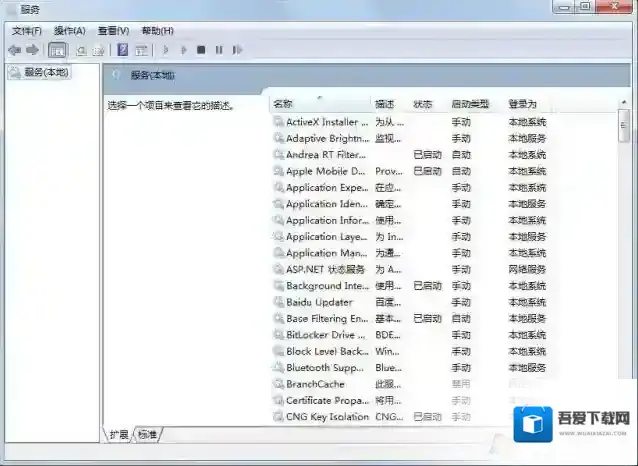Click Prov... description of Apple Mobile

click(389, 171)
